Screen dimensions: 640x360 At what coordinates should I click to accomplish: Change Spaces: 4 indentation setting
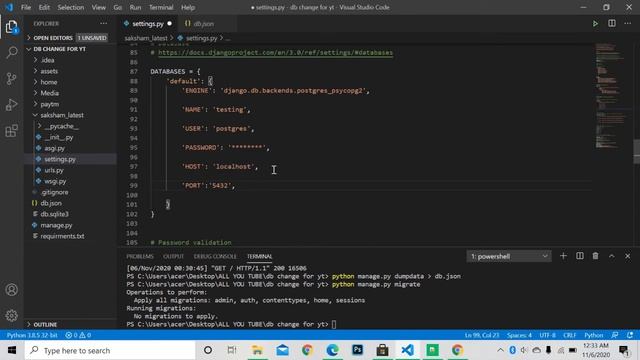click(x=519, y=335)
